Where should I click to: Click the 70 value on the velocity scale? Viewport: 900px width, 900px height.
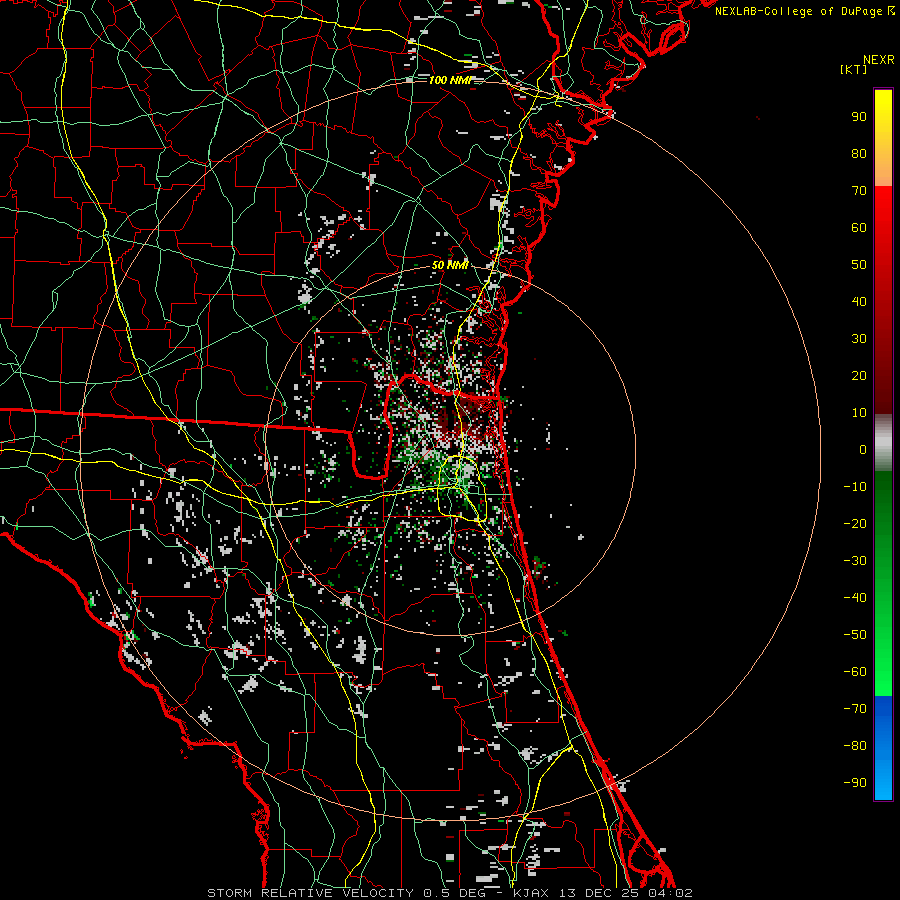[x=858, y=190]
